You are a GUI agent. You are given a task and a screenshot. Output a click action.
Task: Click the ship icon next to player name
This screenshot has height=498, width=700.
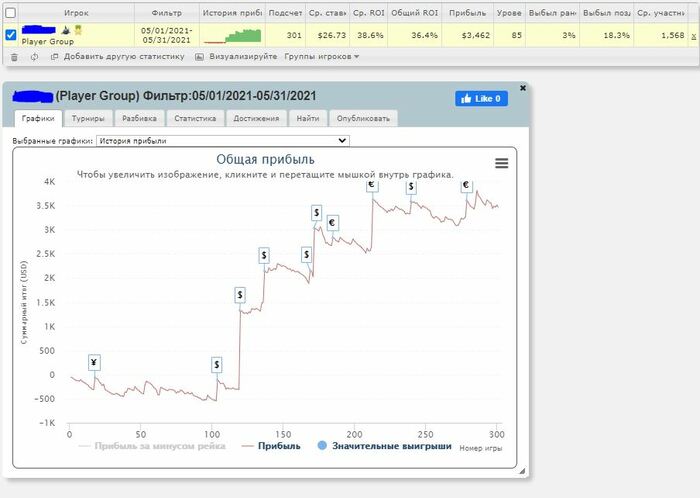coord(66,30)
